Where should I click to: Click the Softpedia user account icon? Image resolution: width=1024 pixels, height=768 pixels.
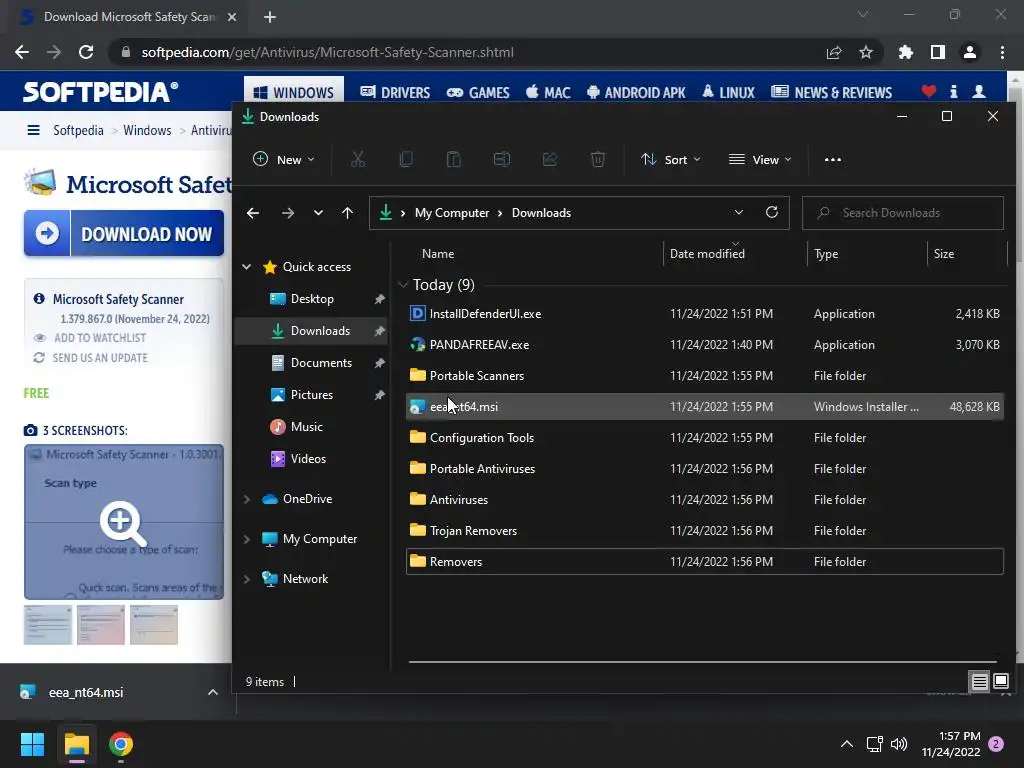click(x=979, y=92)
